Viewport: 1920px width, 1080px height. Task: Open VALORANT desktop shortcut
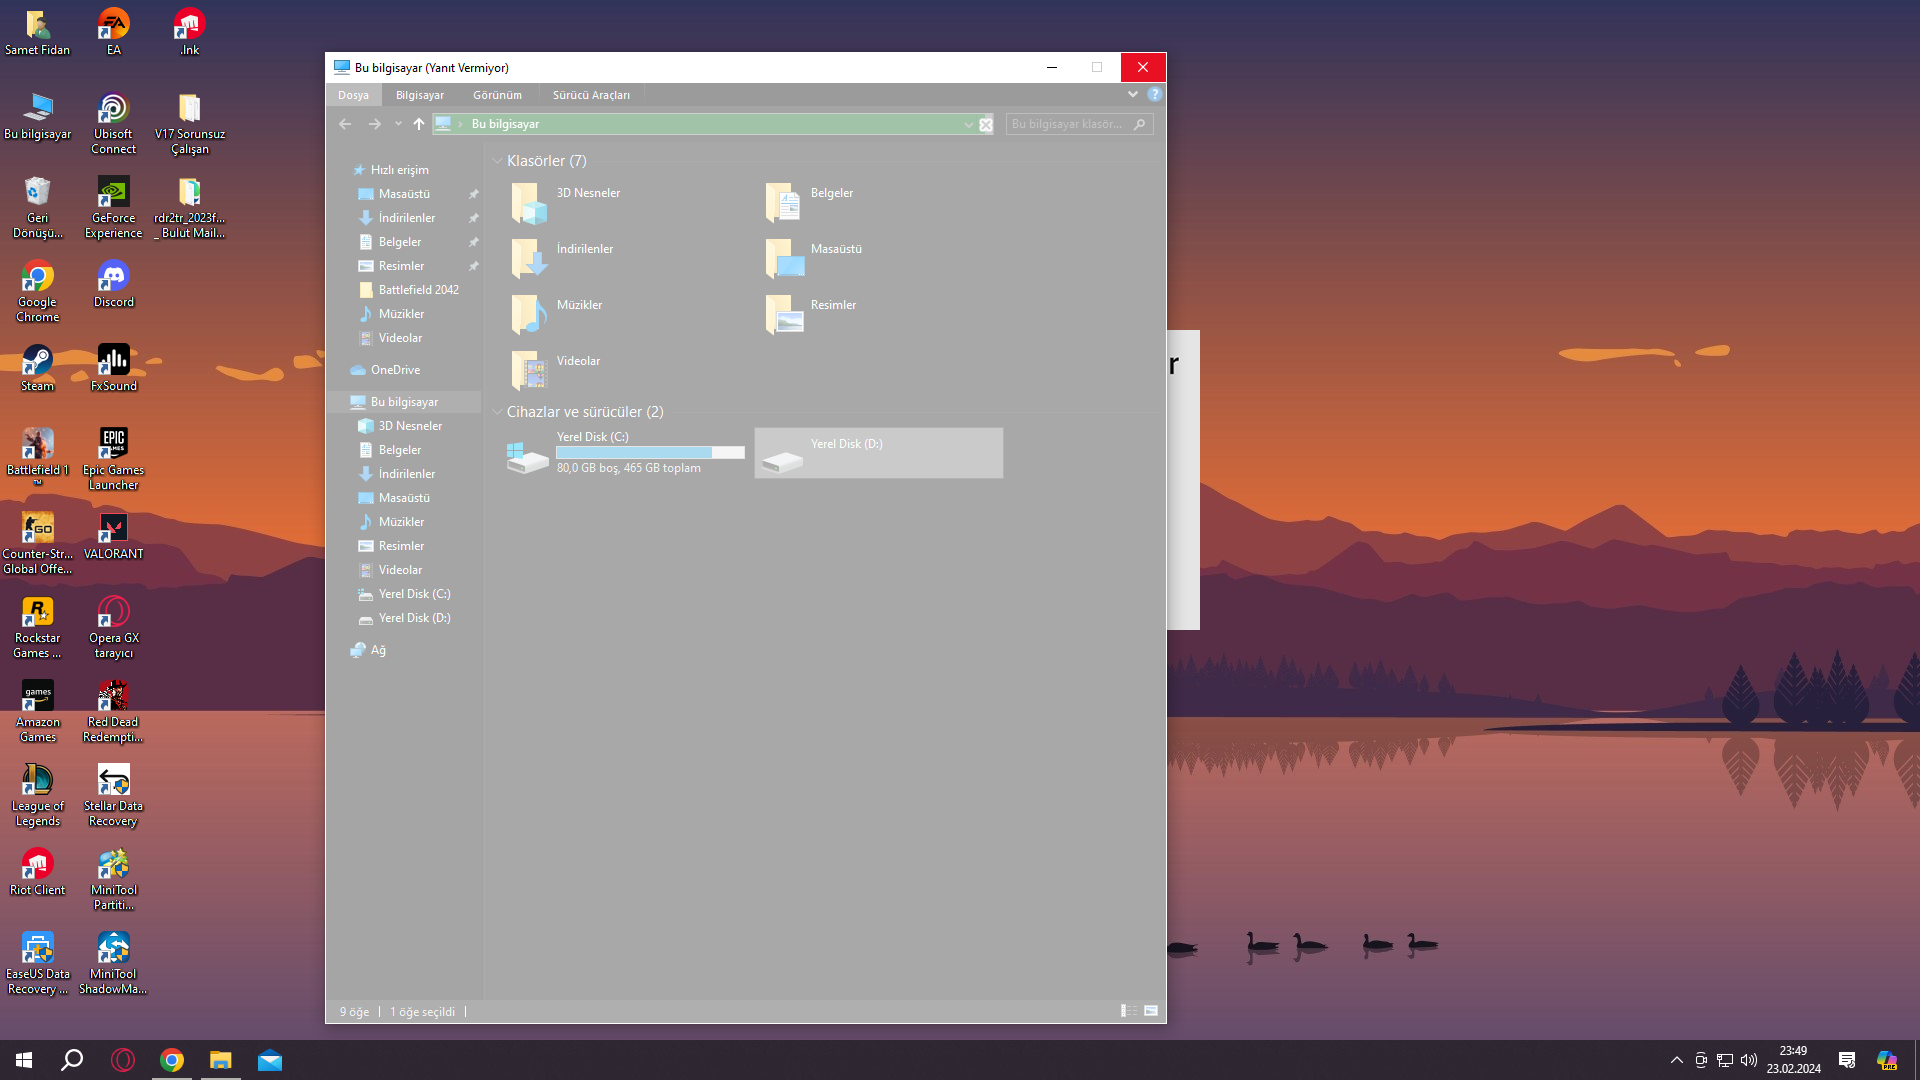(x=114, y=536)
